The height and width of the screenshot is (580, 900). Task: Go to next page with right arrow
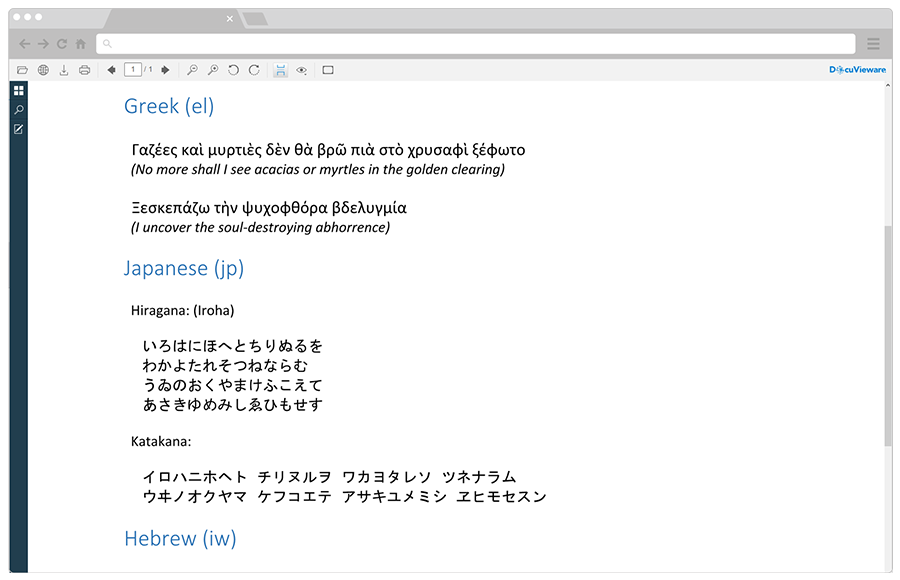[x=165, y=70]
